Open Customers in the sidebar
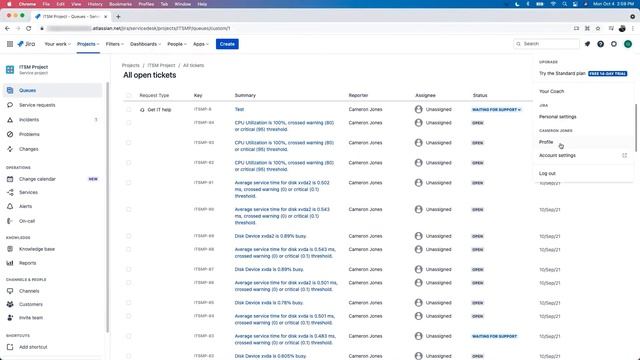Viewport: 640px width, 360px height. coord(53,304)
